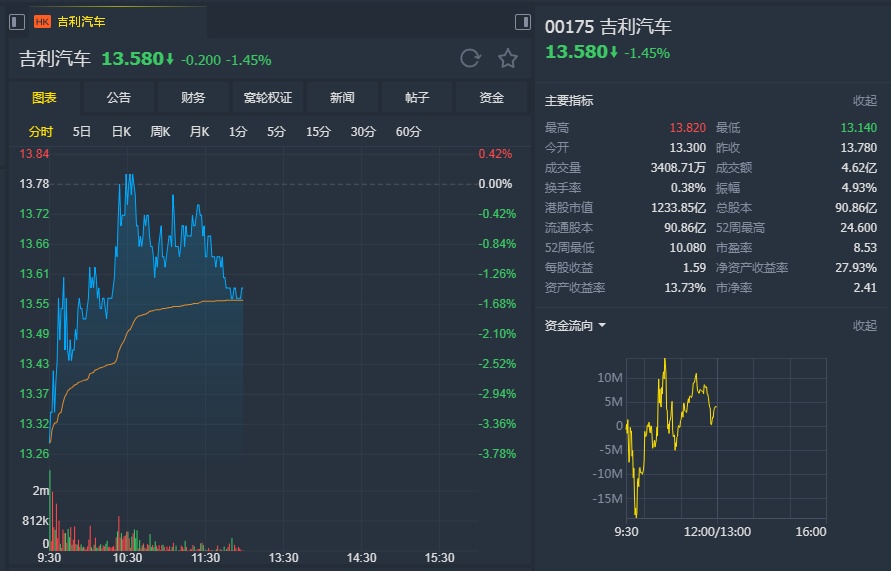The width and height of the screenshot is (891, 571).
Task: Select the 15分 chart interval
Action: 318,131
